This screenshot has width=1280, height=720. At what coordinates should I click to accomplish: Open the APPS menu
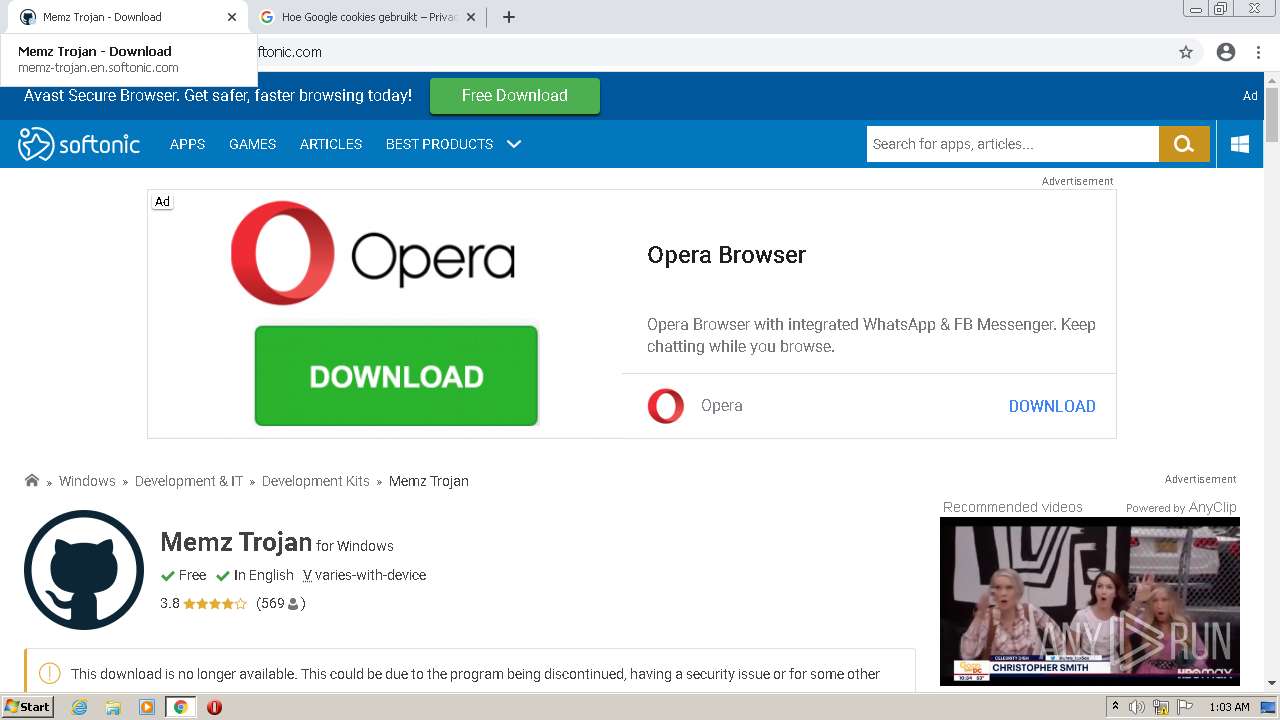[x=187, y=144]
